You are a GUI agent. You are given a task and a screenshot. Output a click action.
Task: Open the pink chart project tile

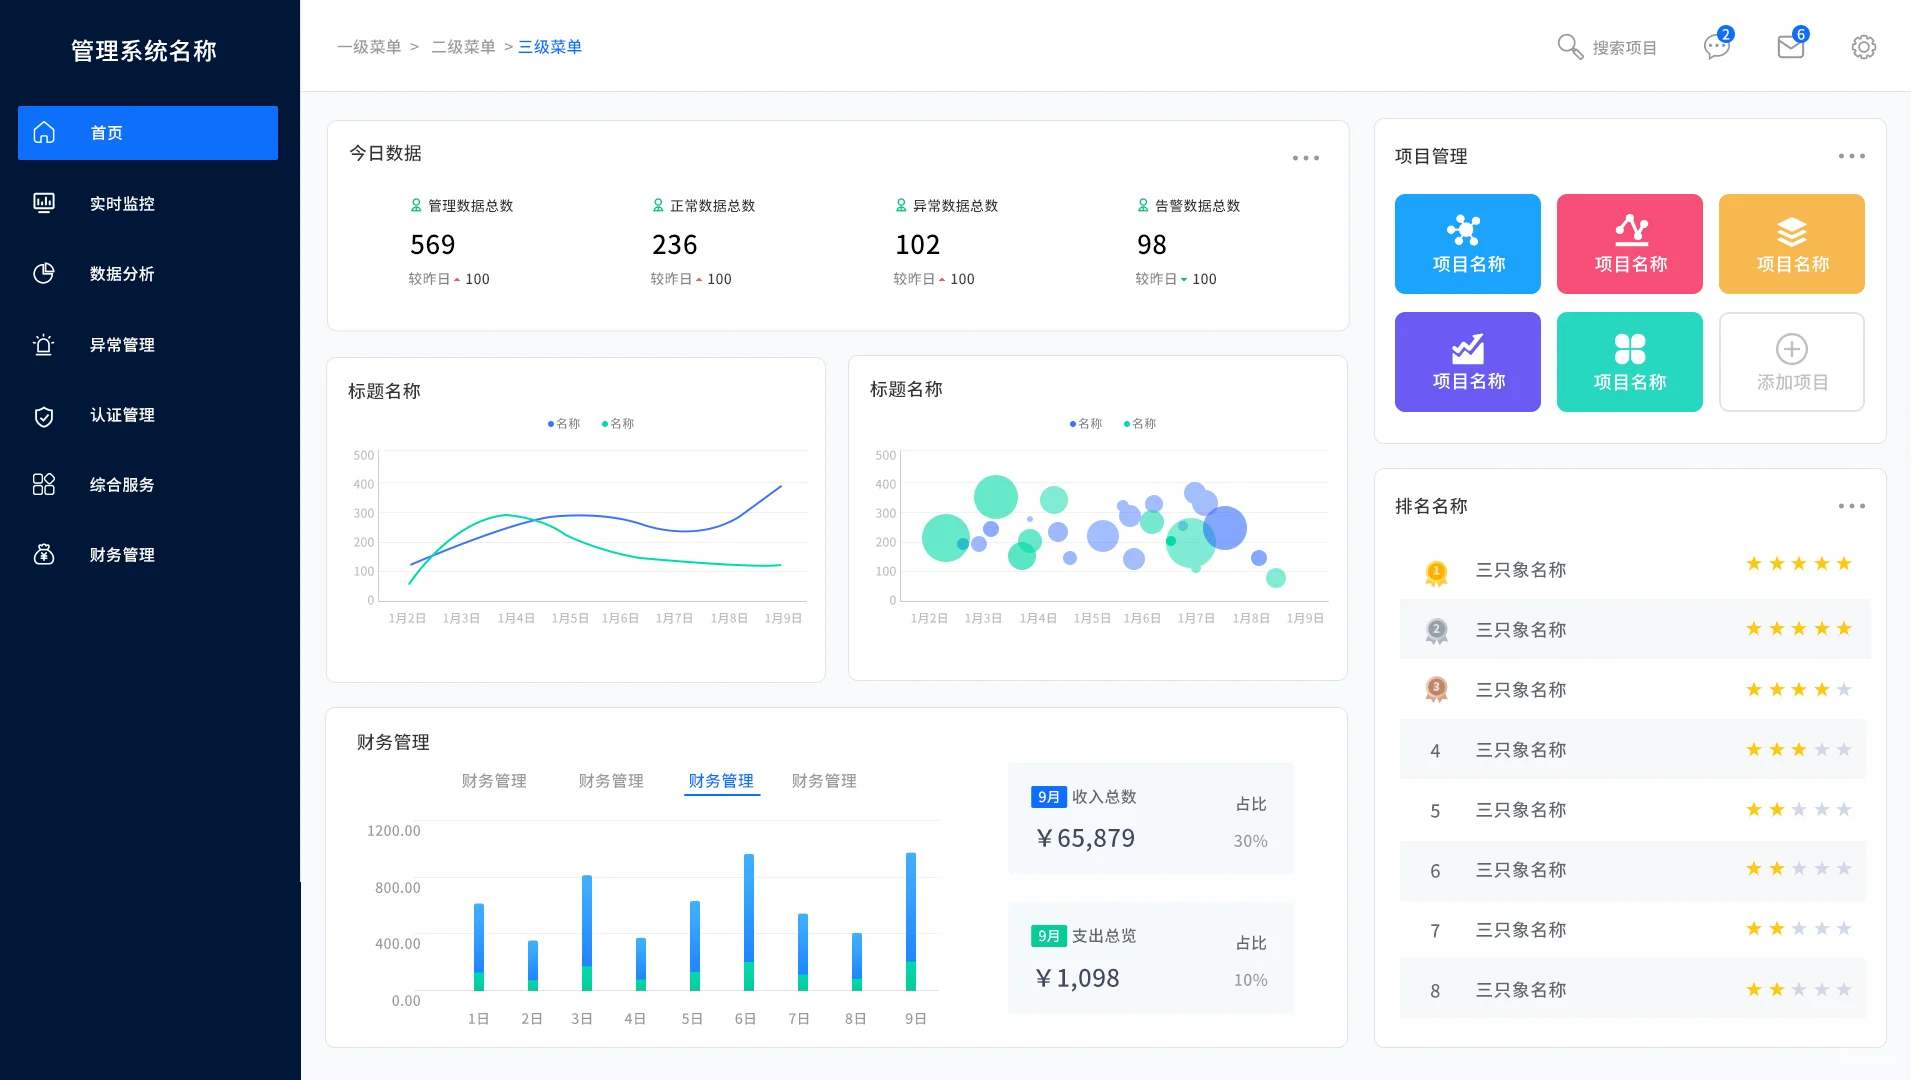tap(1629, 244)
